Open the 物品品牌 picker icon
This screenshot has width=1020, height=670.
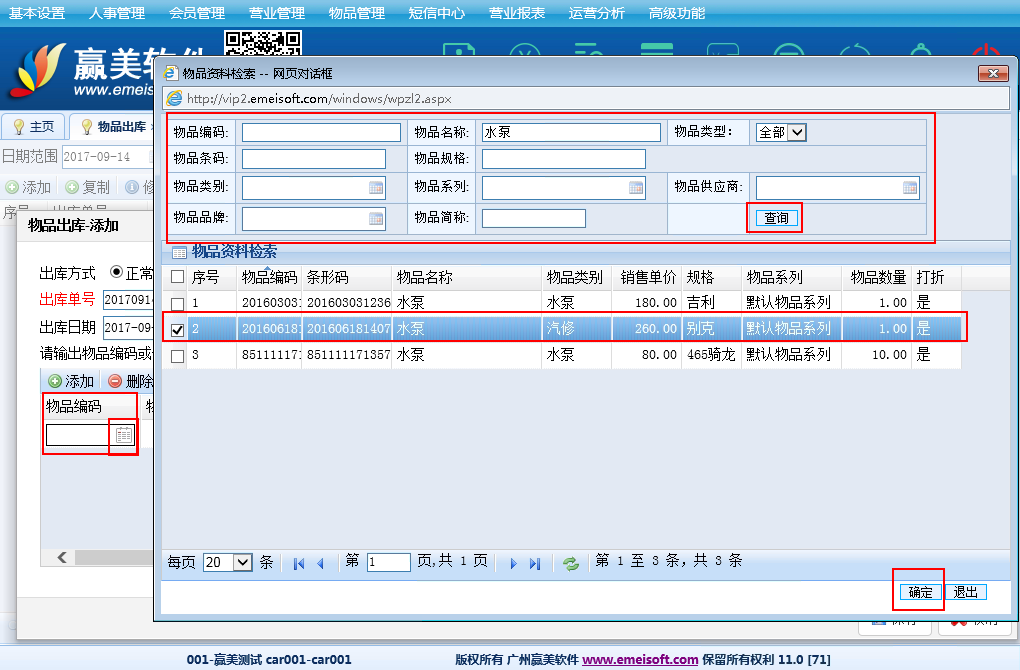[376, 219]
